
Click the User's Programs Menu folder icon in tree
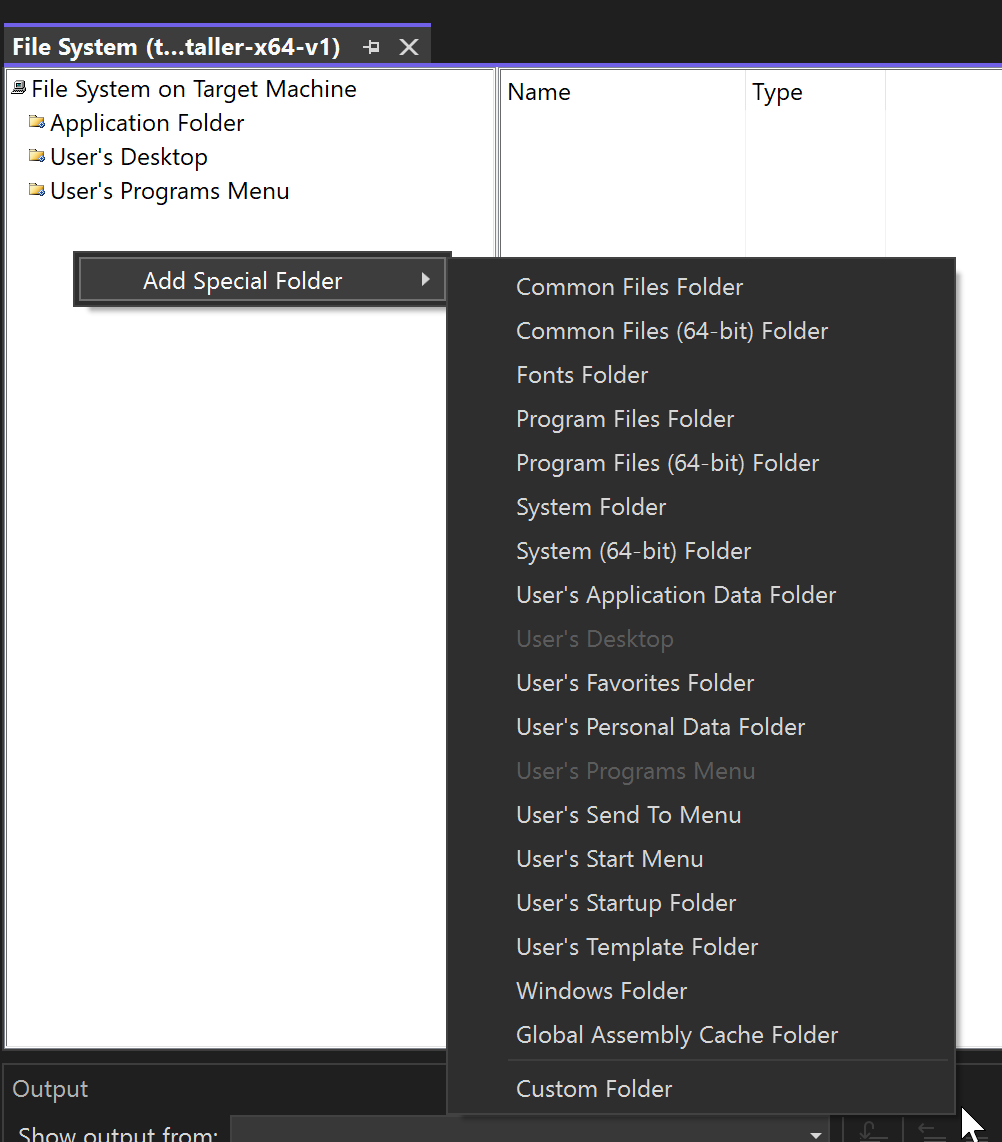pos(37,191)
